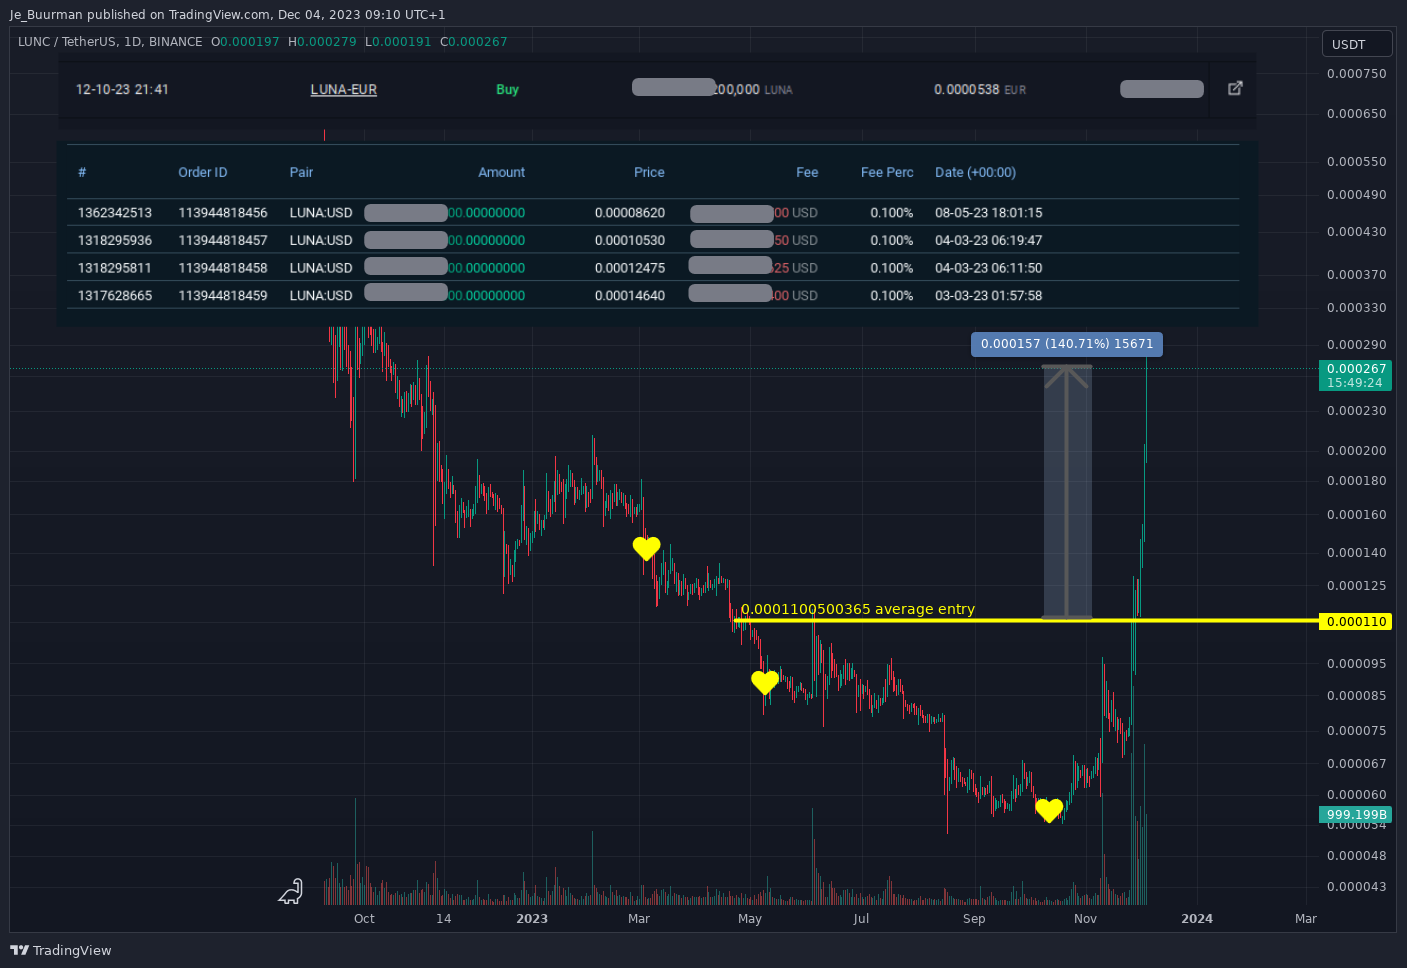Click the Pair column header
1407x968 pixels.
(301, 172)
